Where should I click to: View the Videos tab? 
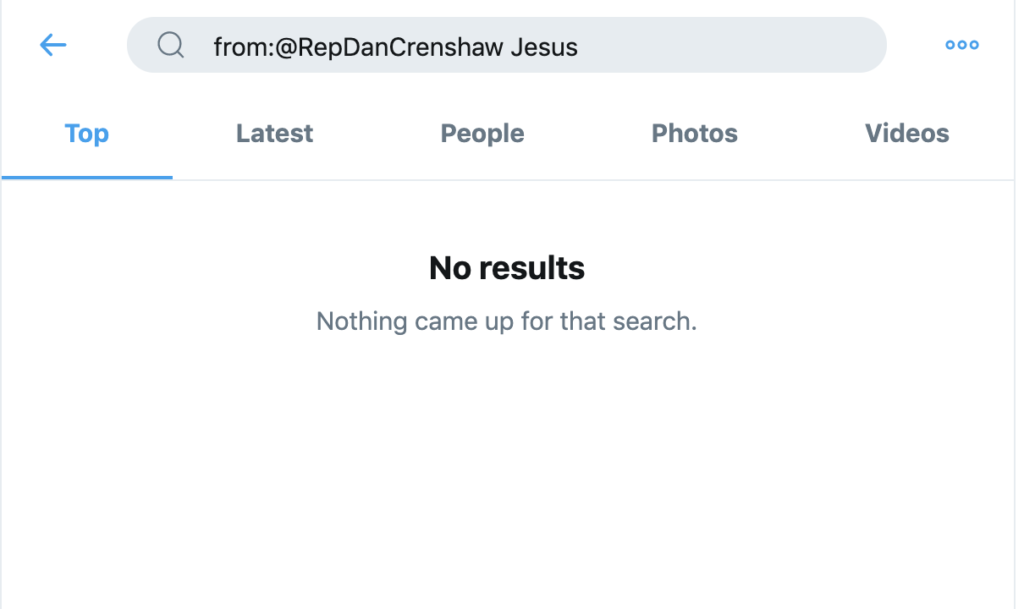pos(906,133)
